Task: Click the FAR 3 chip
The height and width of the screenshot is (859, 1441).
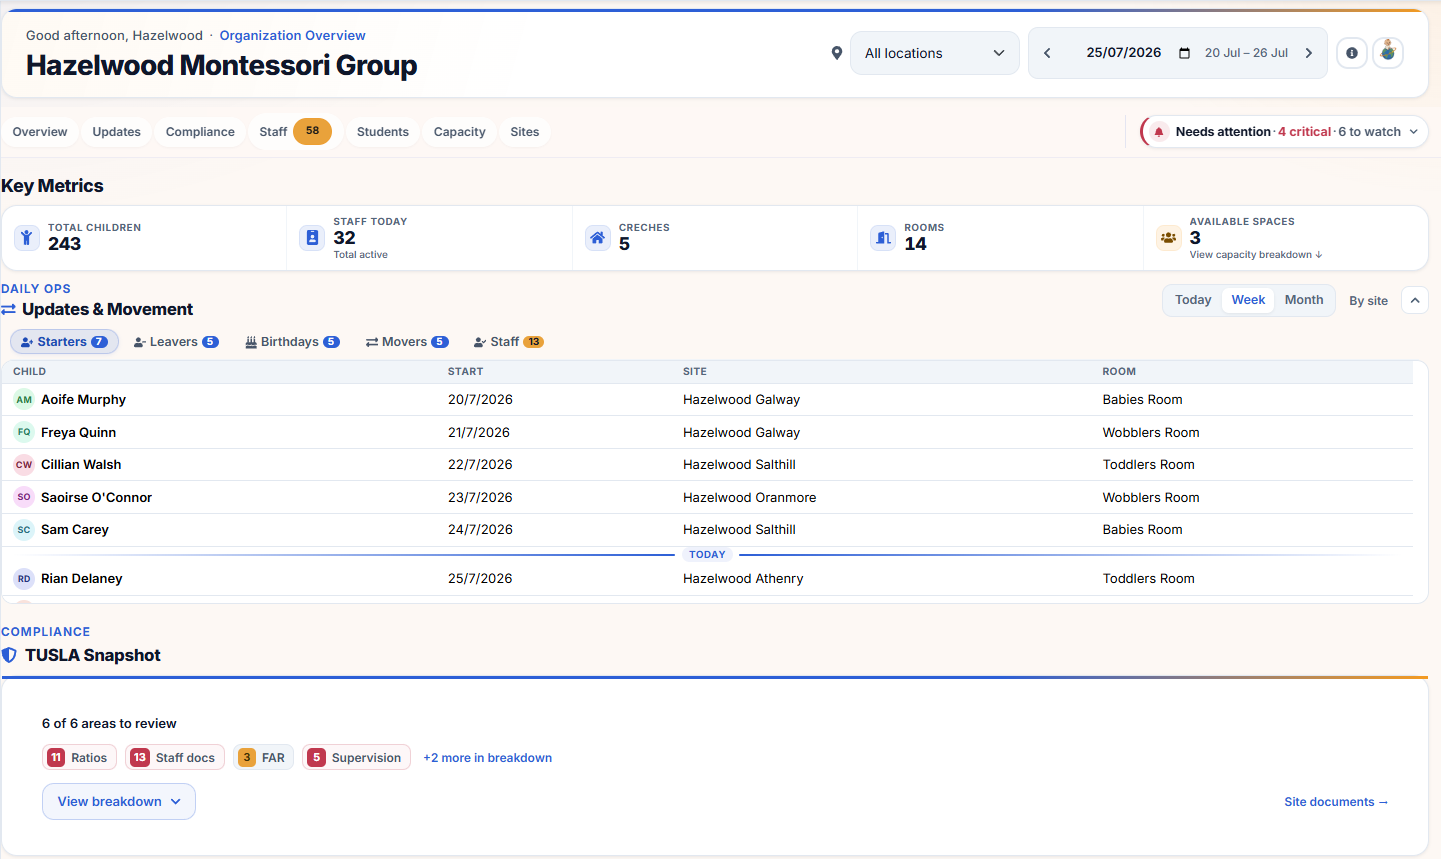Action: [264, 758]
